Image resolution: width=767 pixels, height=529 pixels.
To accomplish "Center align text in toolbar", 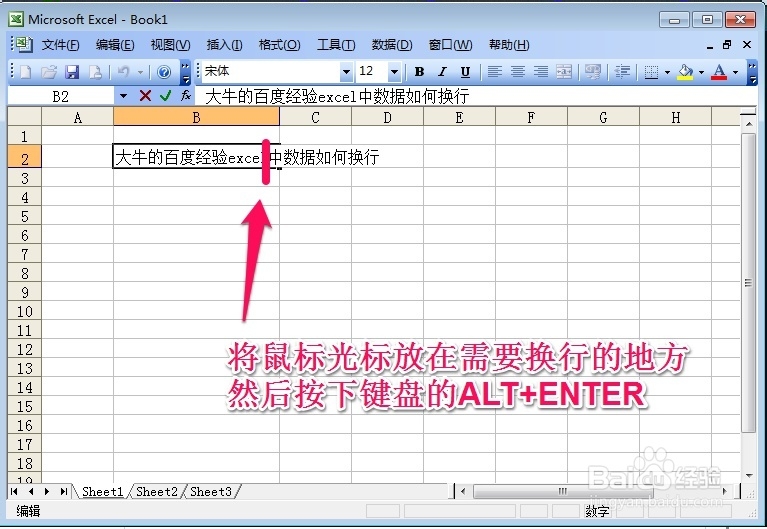I will (x=518, y=72).
